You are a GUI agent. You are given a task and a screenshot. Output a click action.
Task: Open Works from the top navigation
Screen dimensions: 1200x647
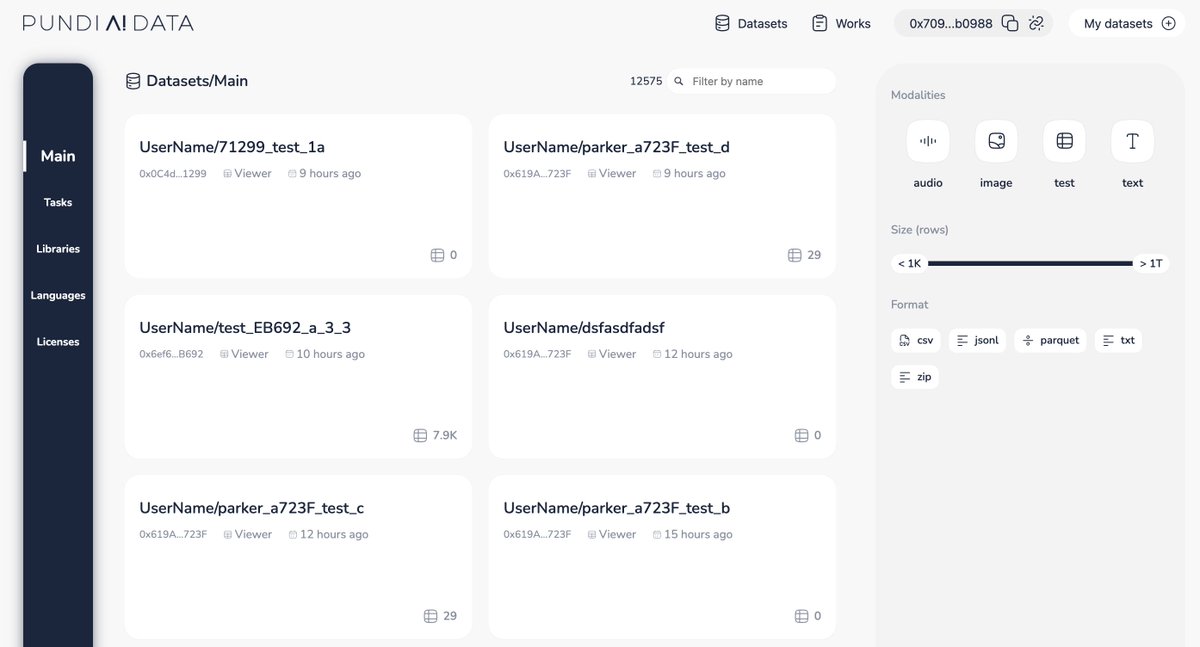pyautogui.click(x=840, y=22)
